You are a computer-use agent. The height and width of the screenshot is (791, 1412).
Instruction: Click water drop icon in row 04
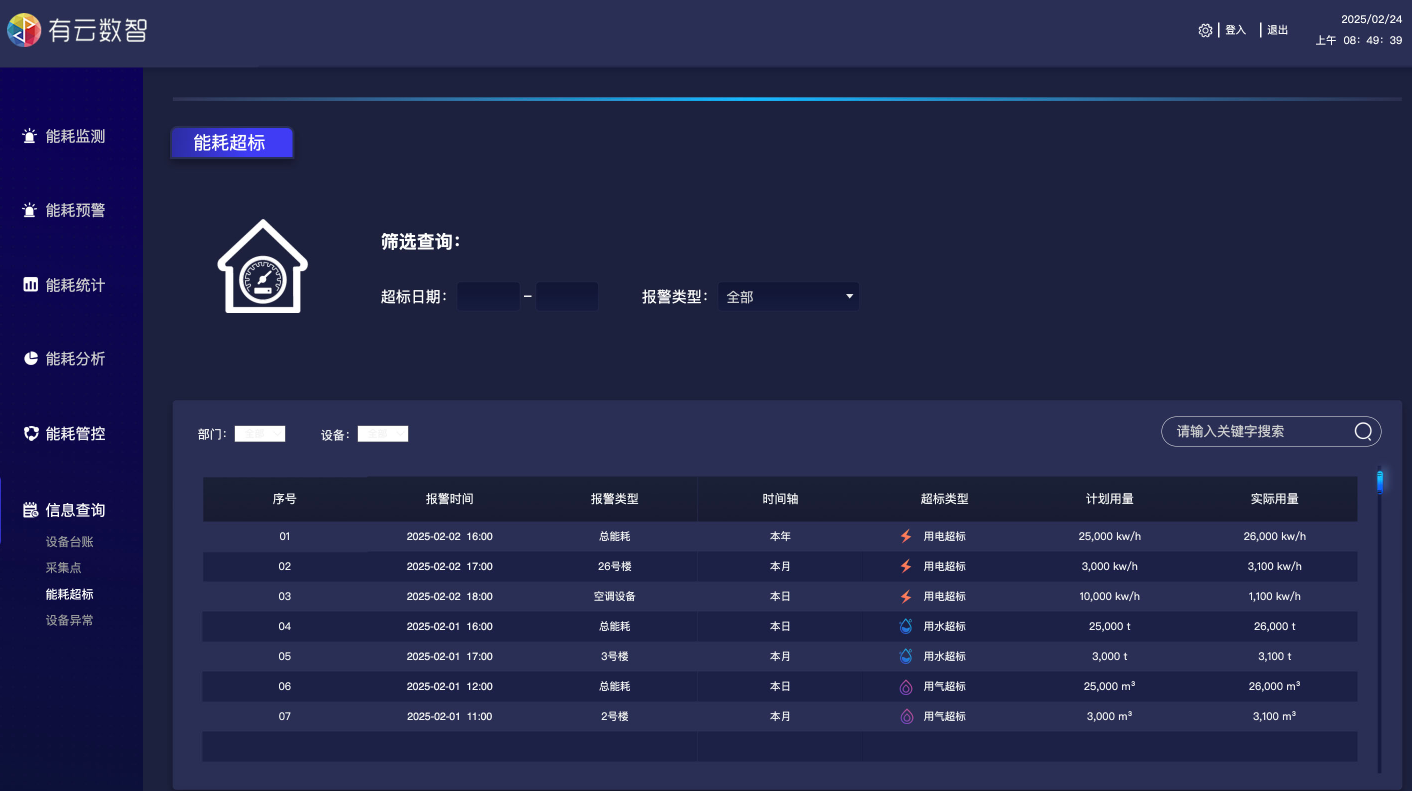(x=906, y=626)
